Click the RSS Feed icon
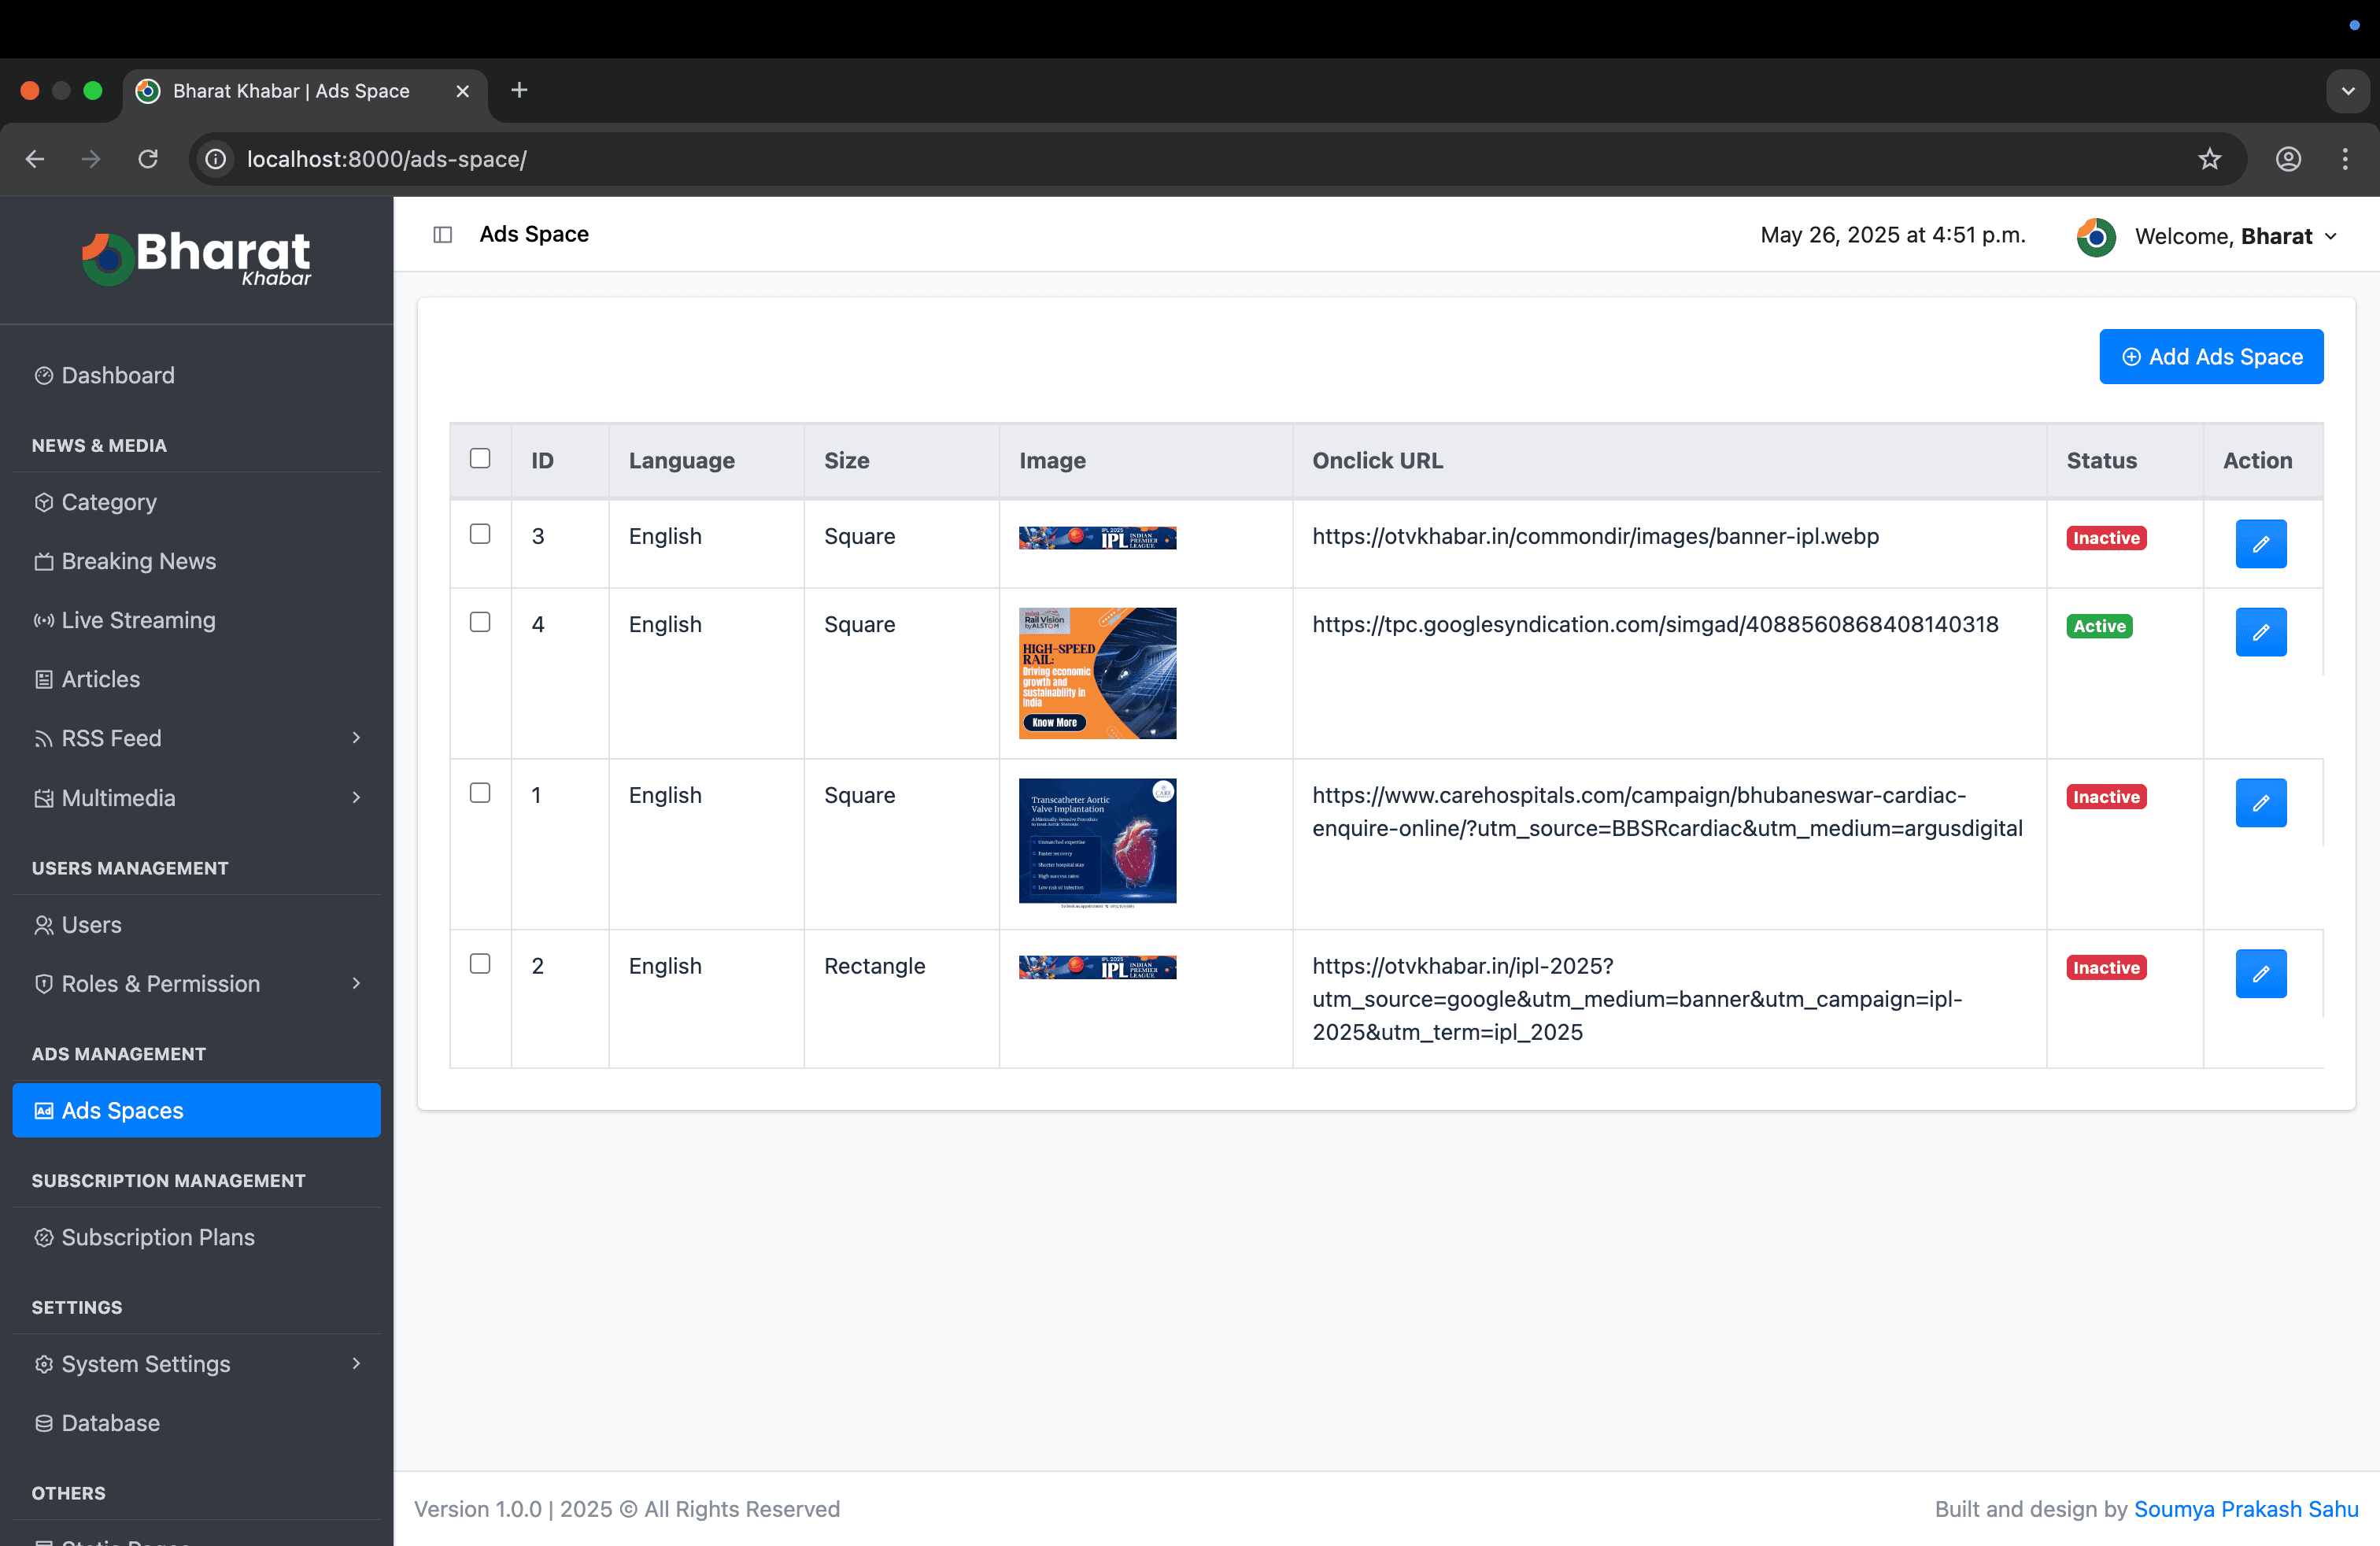Image resolution: width=2380 pixels, height=1546 pixels. (x=43, y=739)
